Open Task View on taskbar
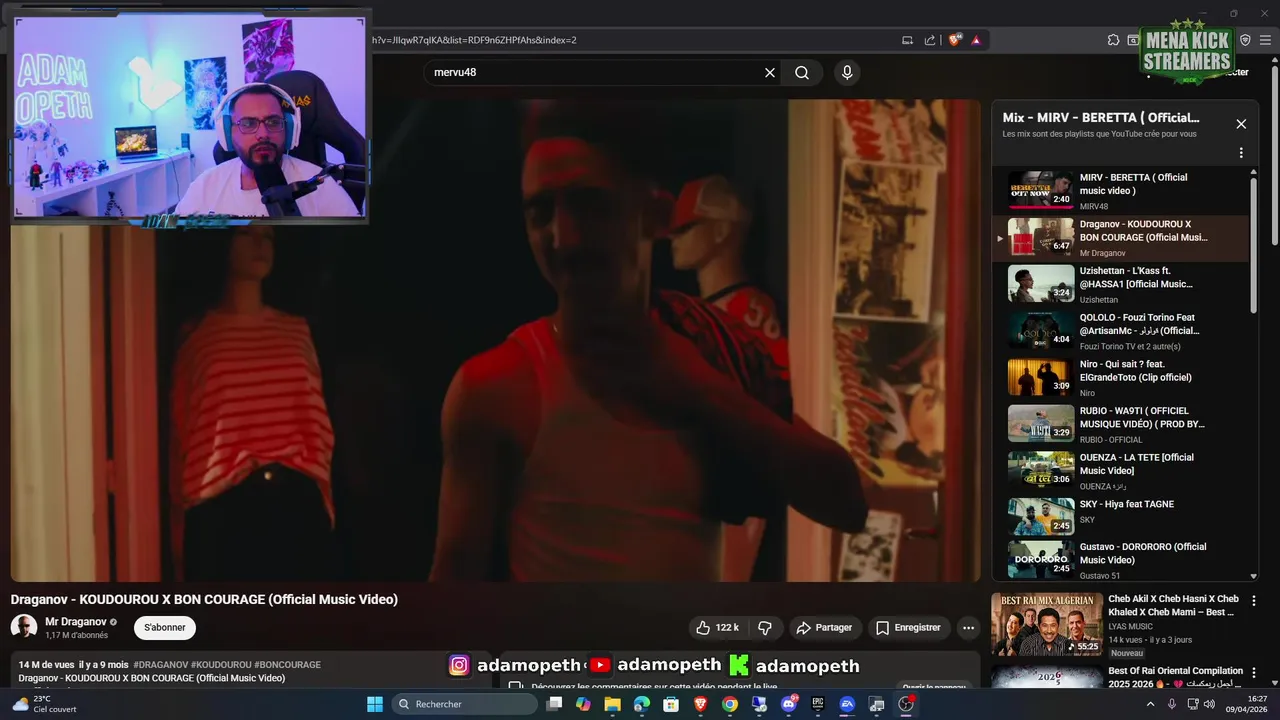 point(555,704)
